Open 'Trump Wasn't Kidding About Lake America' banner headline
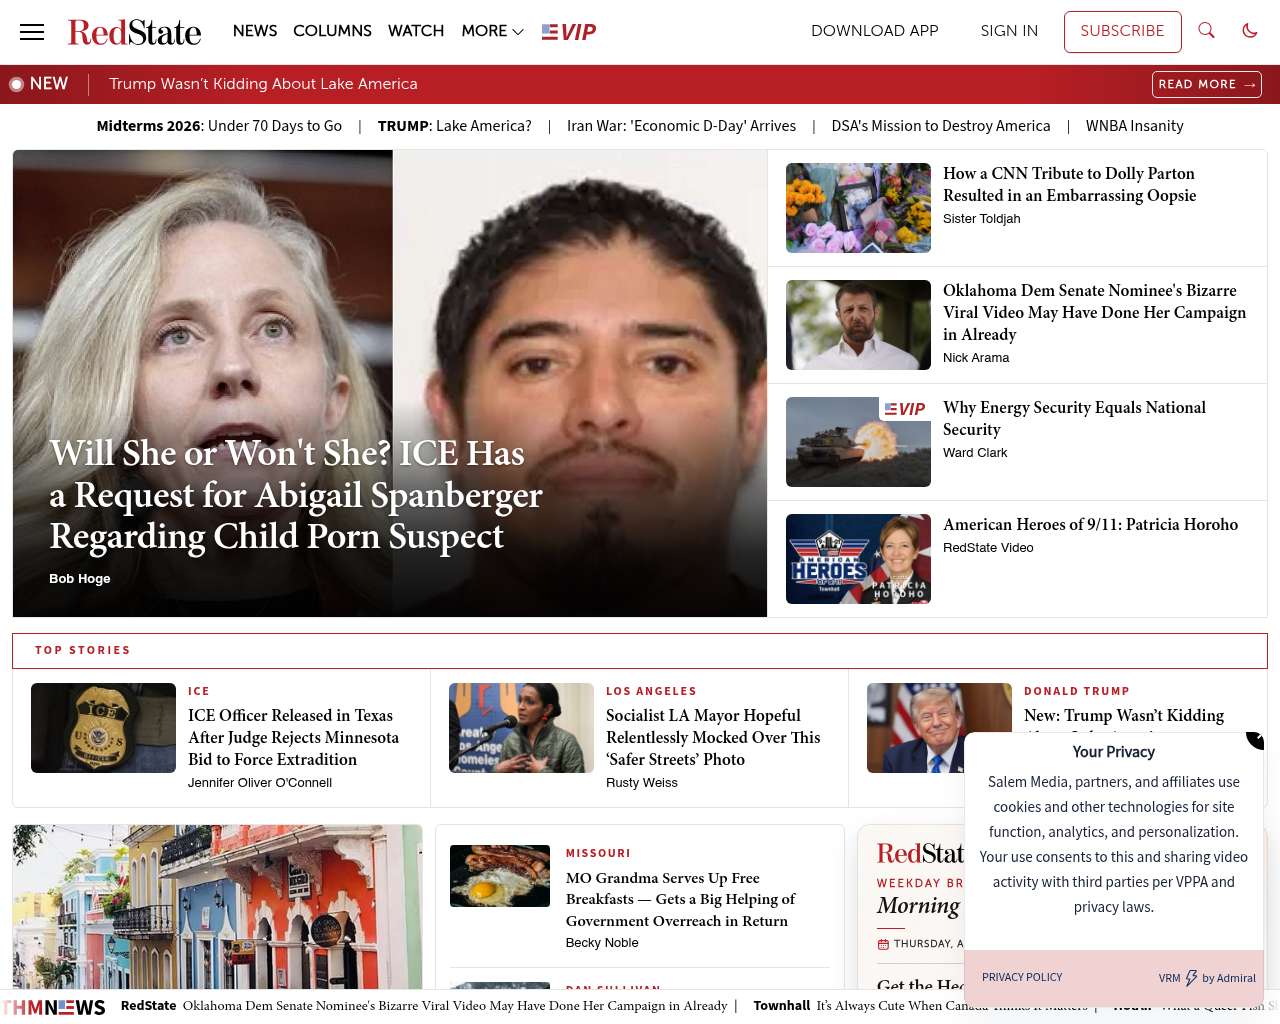Viewport: 1280px width, 1024px height. [263, 84]
